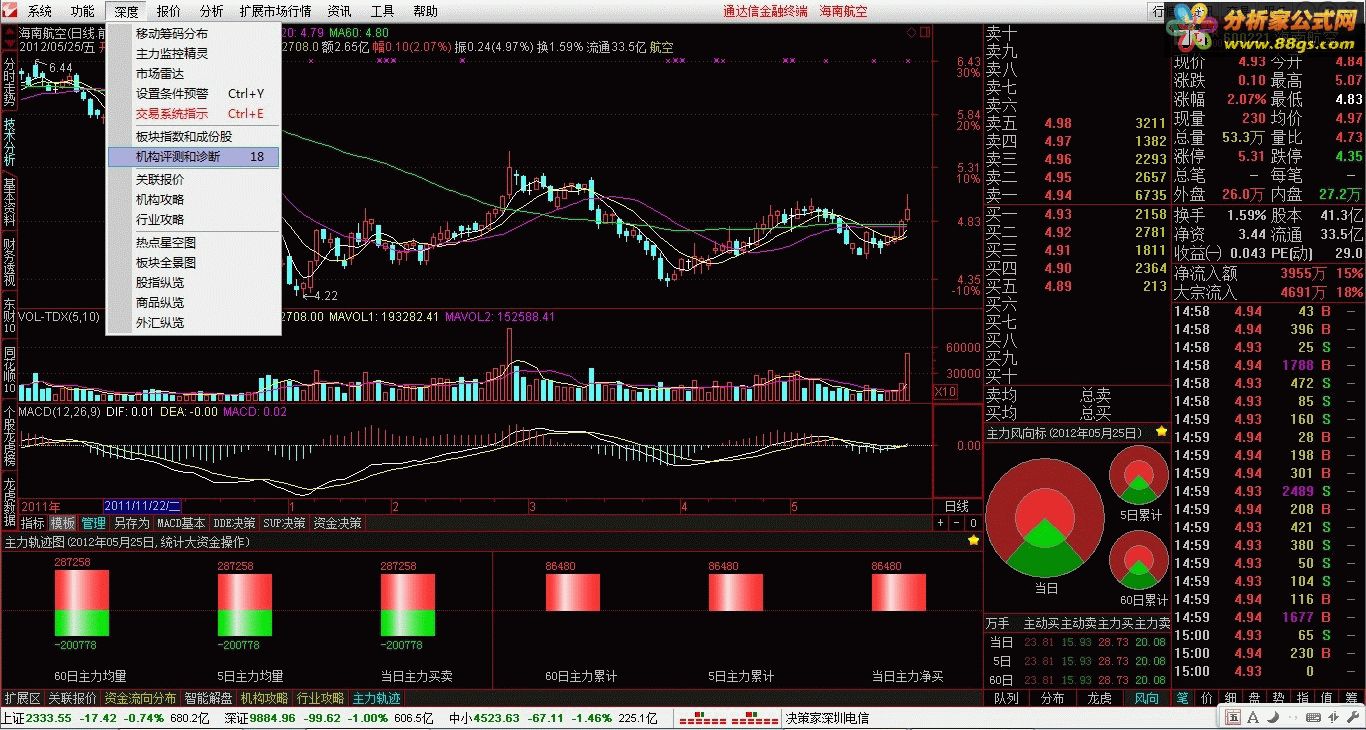This screenshot has height=730, width=1366.
Task: Click 决策家深圳电信 server label in status bar
Action: click(827, 718)
